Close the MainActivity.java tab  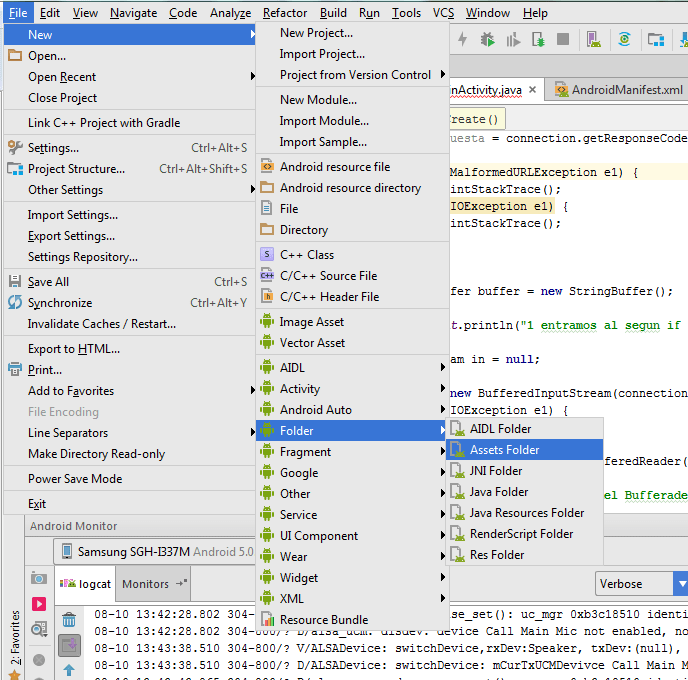point(532,89)
